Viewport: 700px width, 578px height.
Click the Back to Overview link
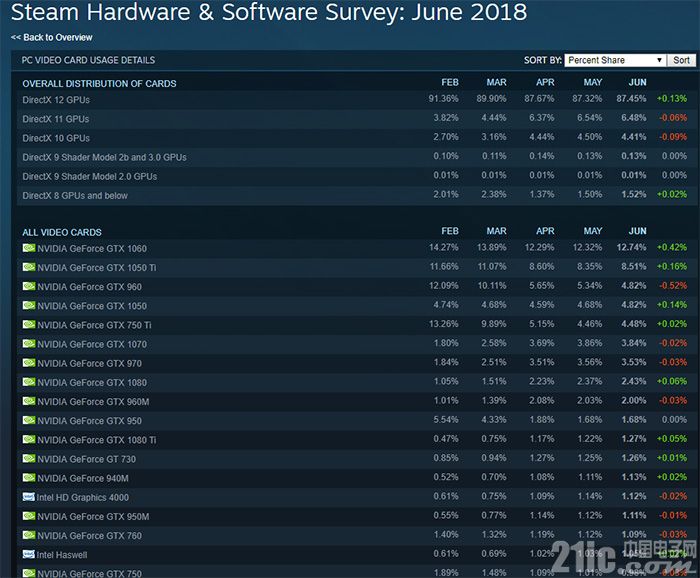click(x=51, y=37)
